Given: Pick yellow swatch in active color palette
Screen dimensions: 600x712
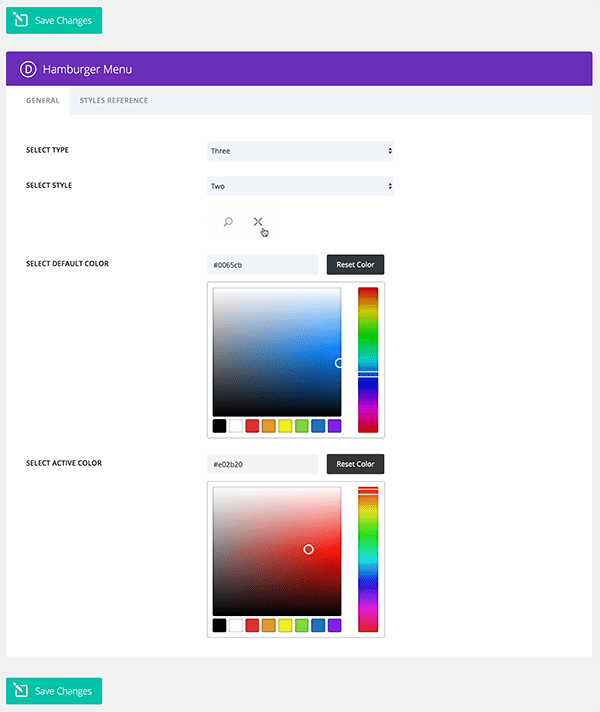Looking at the screenshot, I should tap(285, 625).
